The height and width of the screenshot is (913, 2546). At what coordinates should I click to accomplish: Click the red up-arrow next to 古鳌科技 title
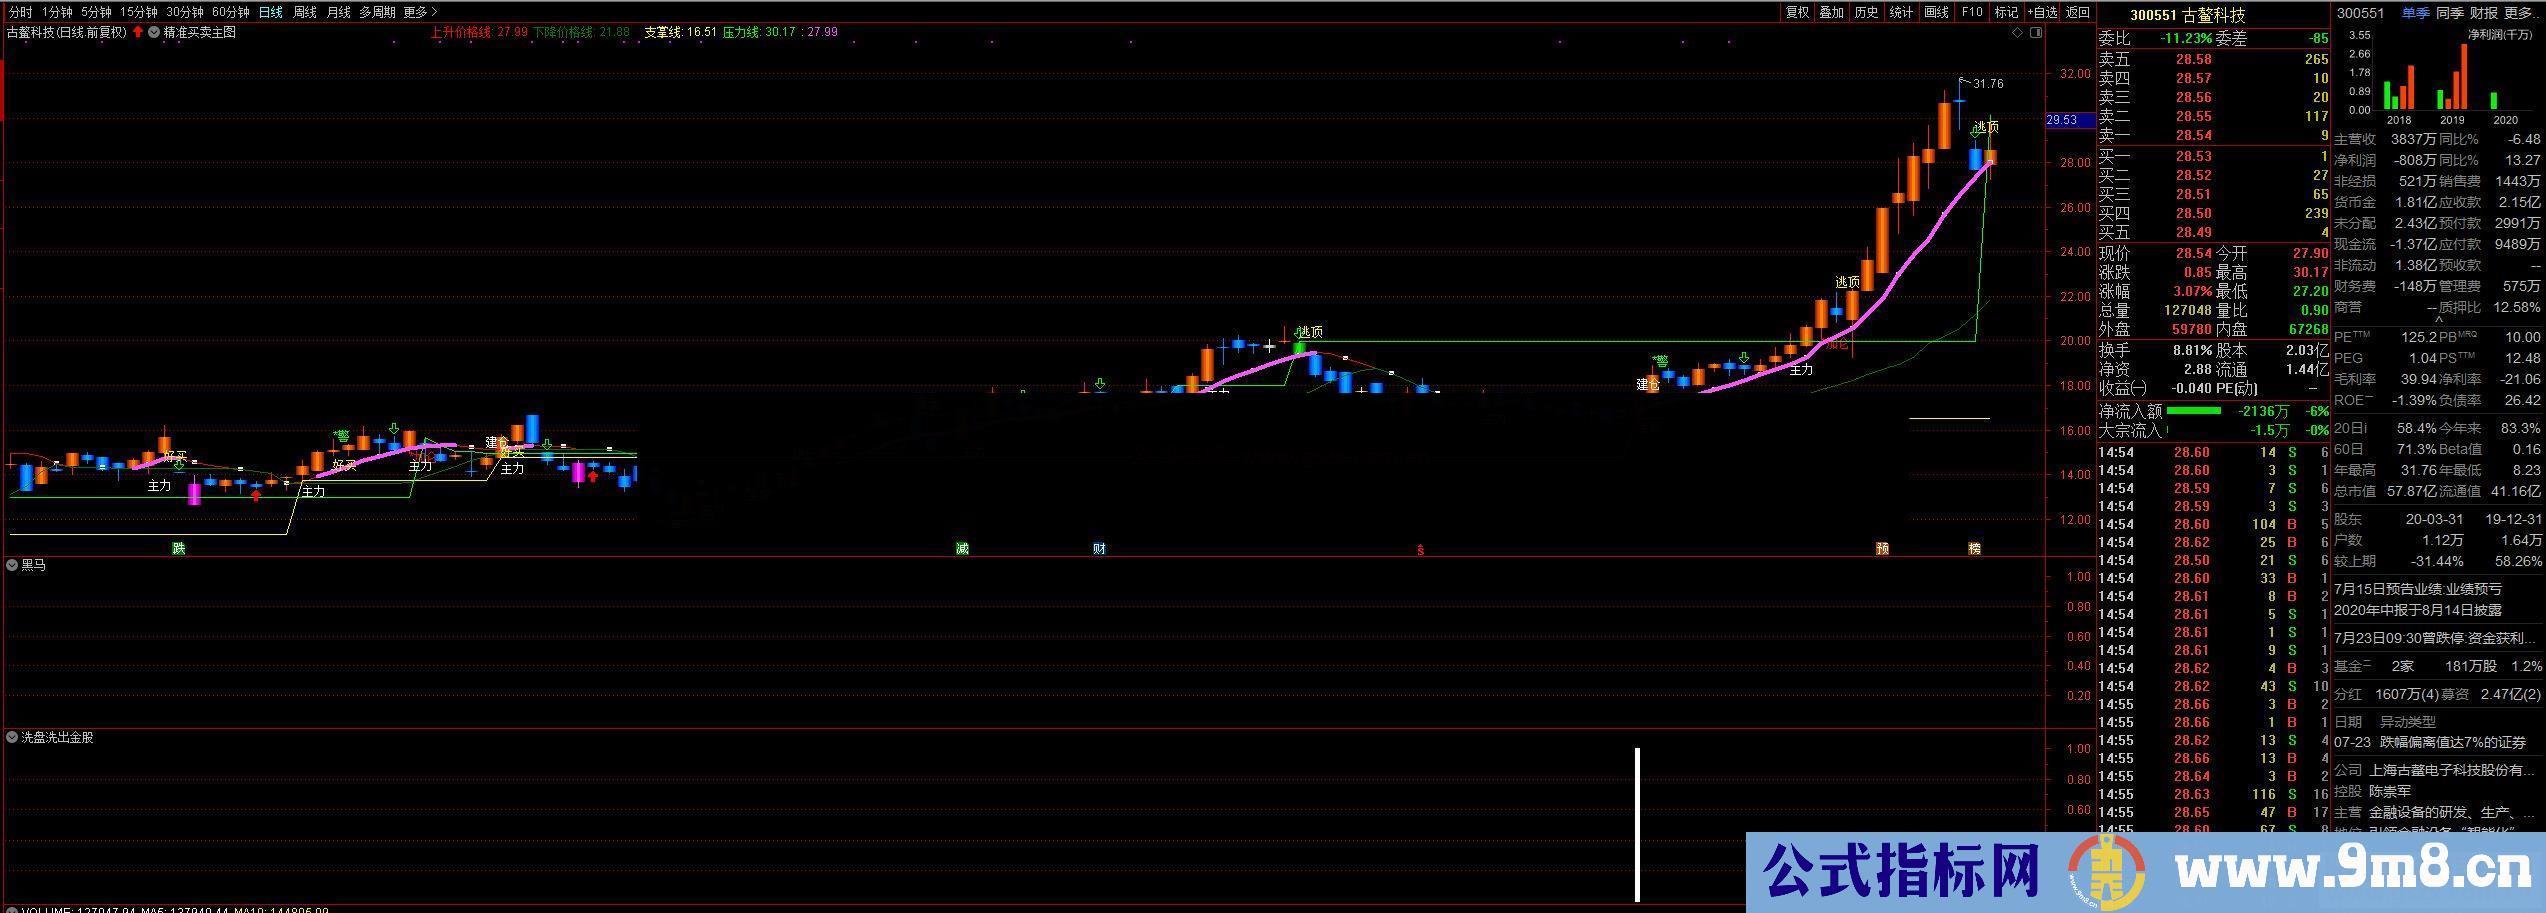pos(137,32)
